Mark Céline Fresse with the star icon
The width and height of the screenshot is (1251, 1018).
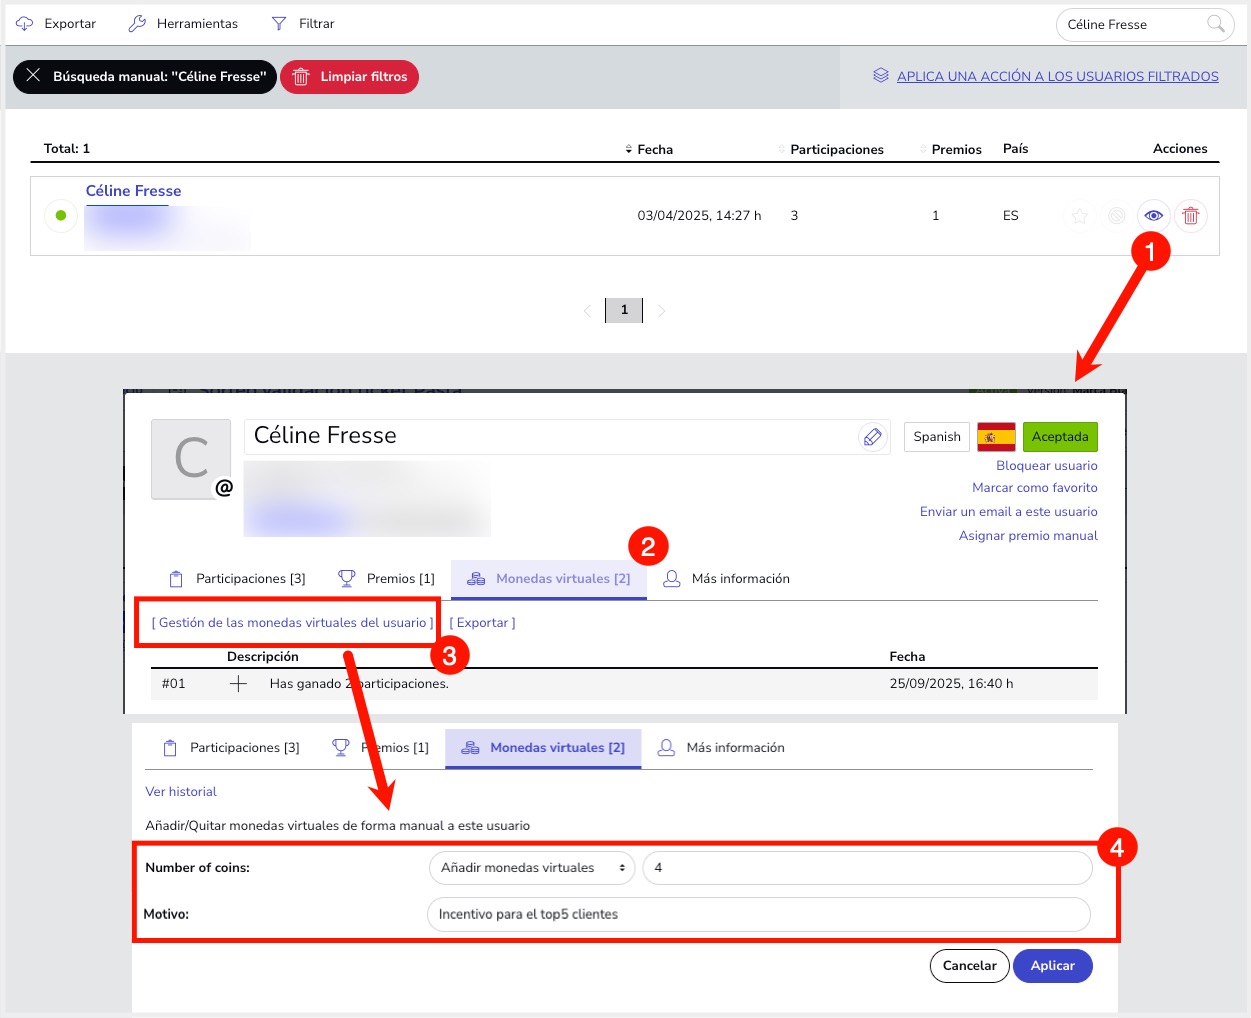click(1079, 216)
